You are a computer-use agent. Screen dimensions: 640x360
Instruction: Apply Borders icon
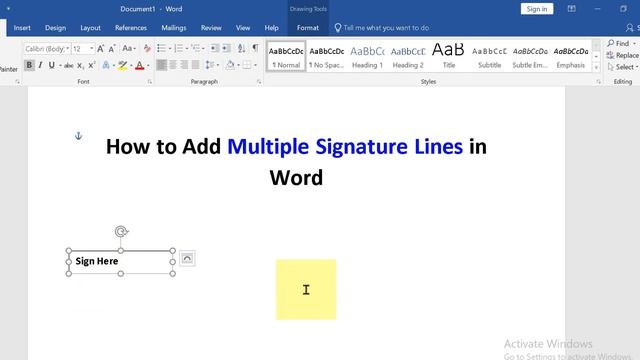(x=247, y=65)
